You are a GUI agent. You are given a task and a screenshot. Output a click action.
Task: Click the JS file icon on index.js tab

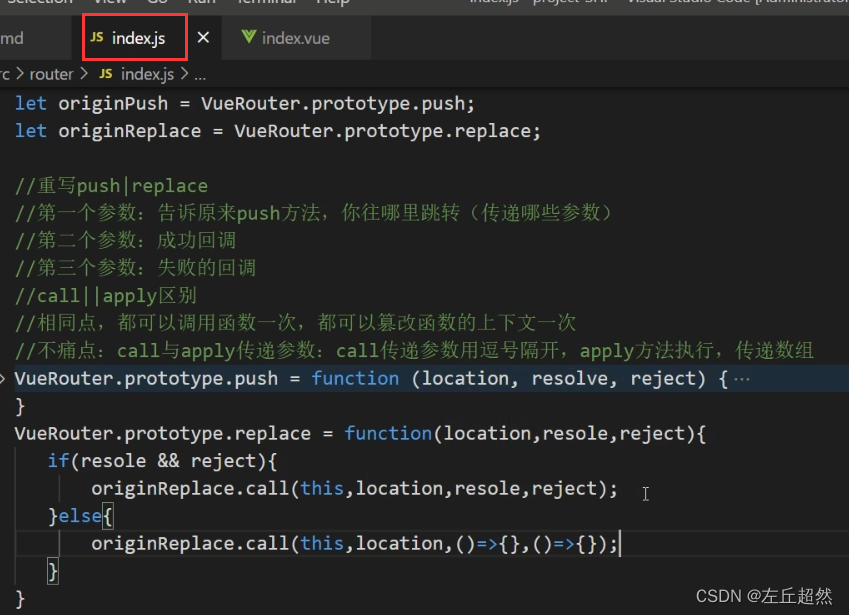(x=97, y=37)
